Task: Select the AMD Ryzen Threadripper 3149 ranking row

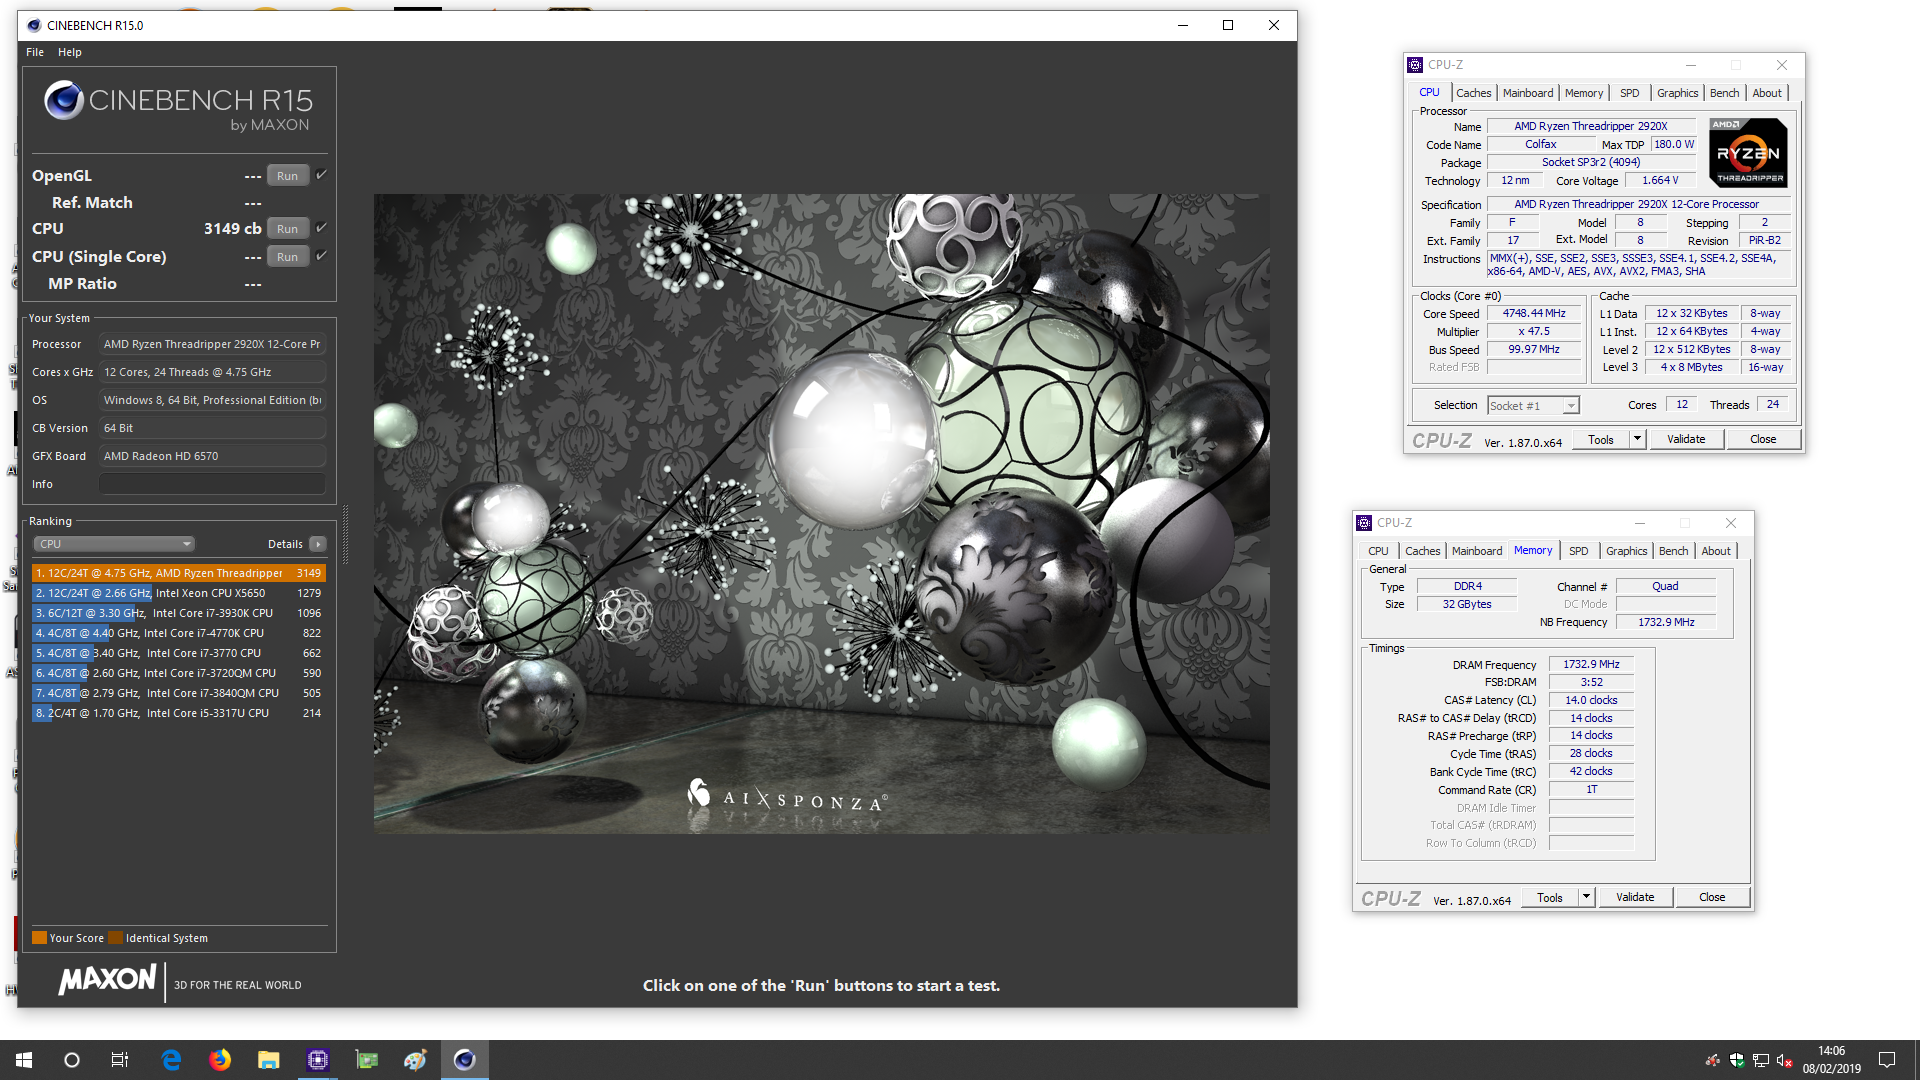Action: [x=179, y=573]
